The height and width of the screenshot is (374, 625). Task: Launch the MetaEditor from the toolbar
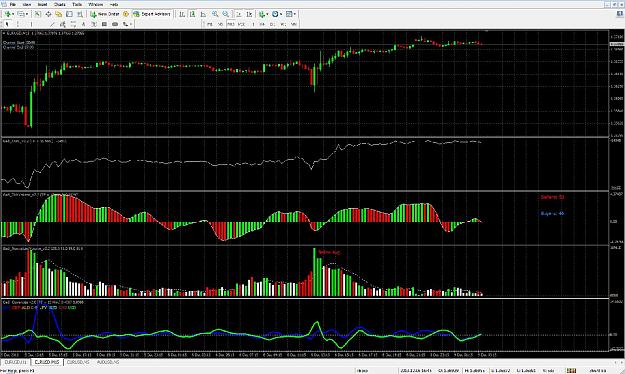pos(126,14)
